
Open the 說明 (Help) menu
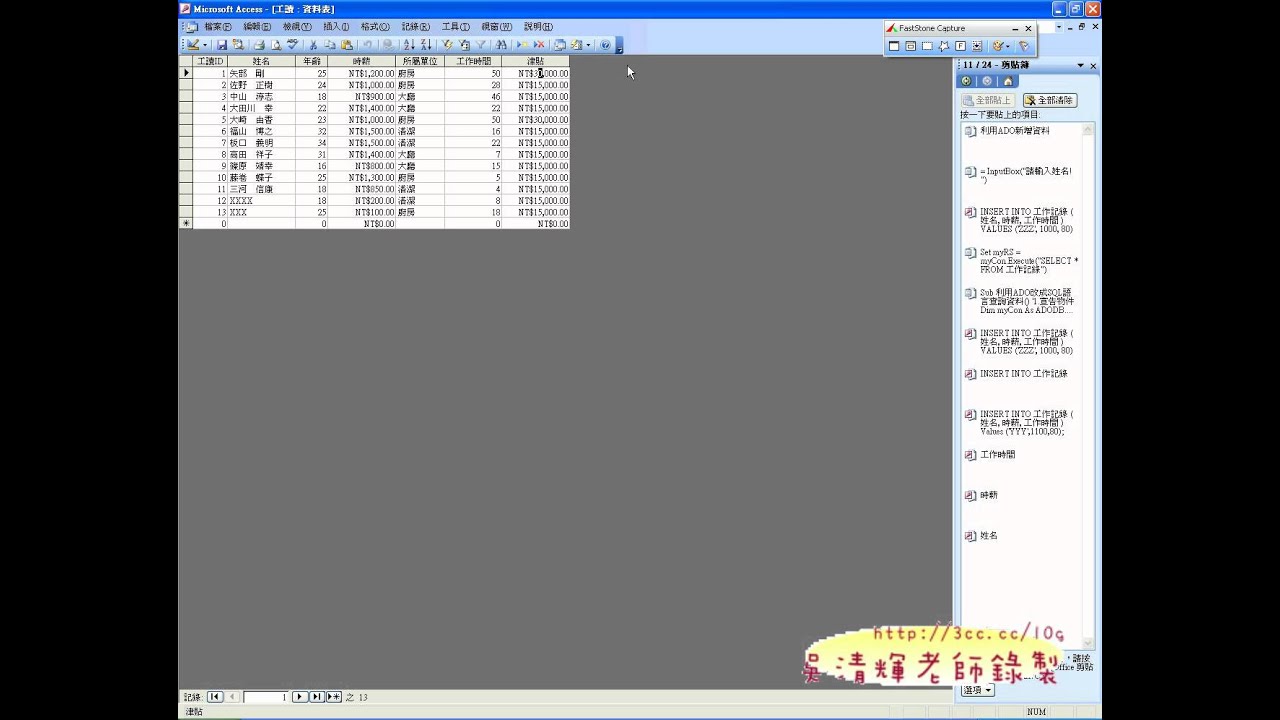tap(538, 27)
